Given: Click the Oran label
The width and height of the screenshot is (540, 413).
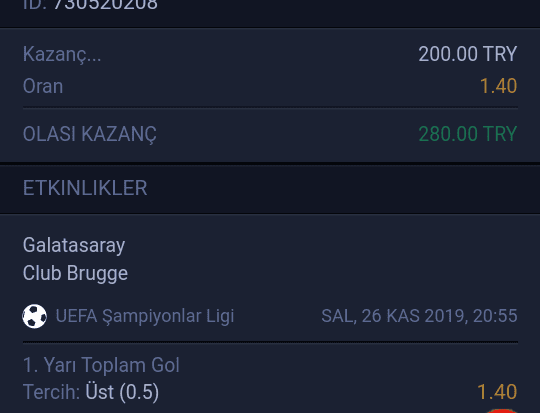Looking at the screenshot, I should click(43, 86).
